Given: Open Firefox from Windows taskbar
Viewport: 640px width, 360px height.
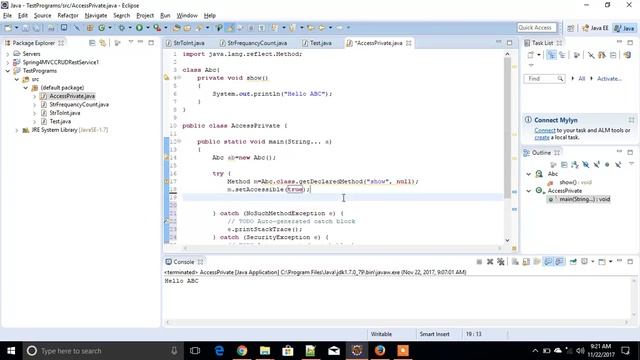Looking at the screenshot, I should click(x=380, y=351).
